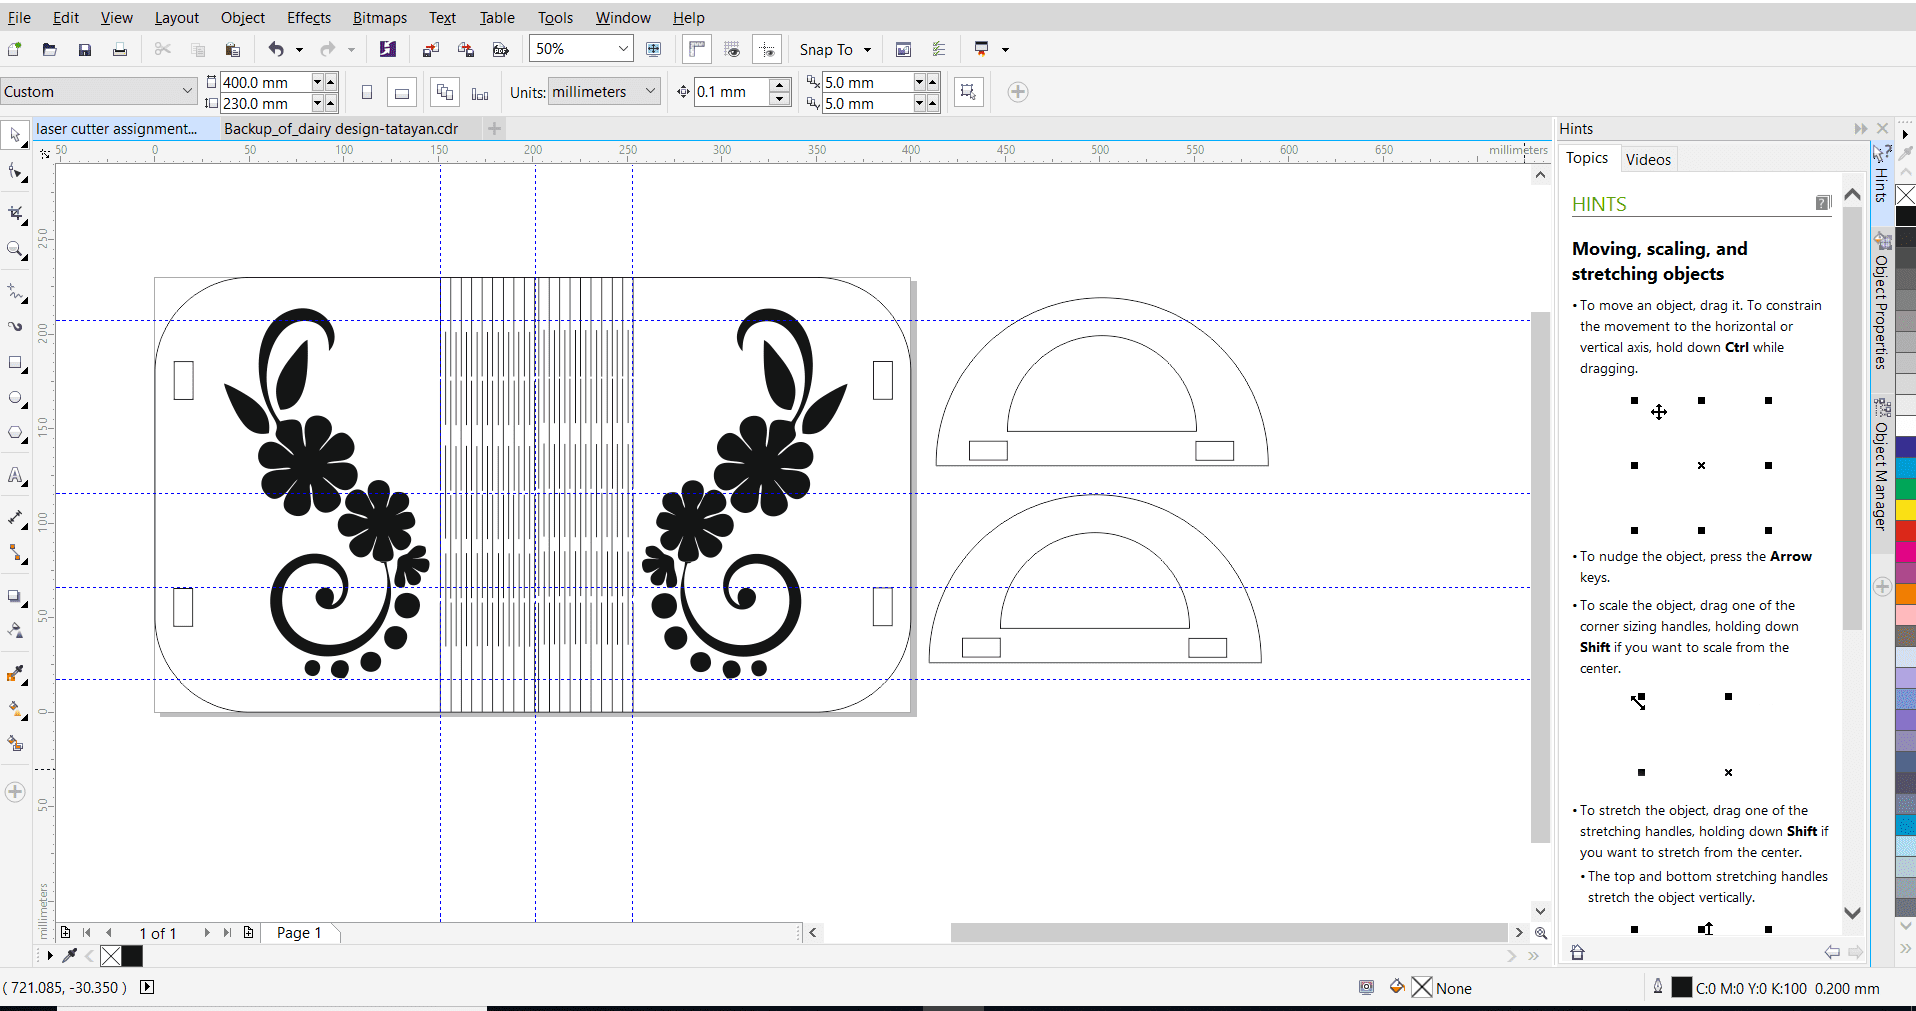The width and height of the screenshot is (1916, 1011).
Task: Click the Publish to PDF icon
Action: click(501, 49)
